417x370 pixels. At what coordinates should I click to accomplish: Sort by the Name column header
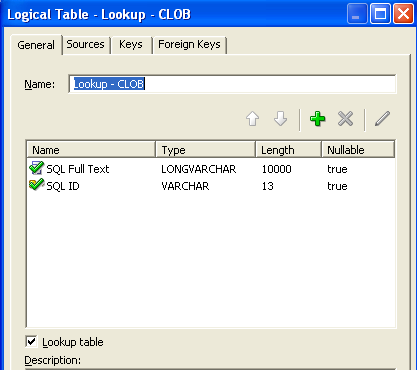tap(91, 150)
